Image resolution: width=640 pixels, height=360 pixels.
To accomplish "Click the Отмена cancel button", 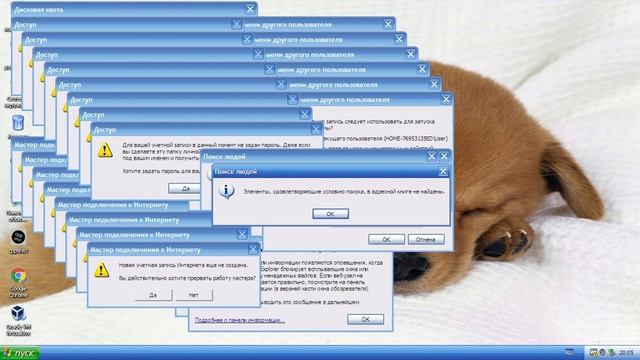I will pos(426,240).
